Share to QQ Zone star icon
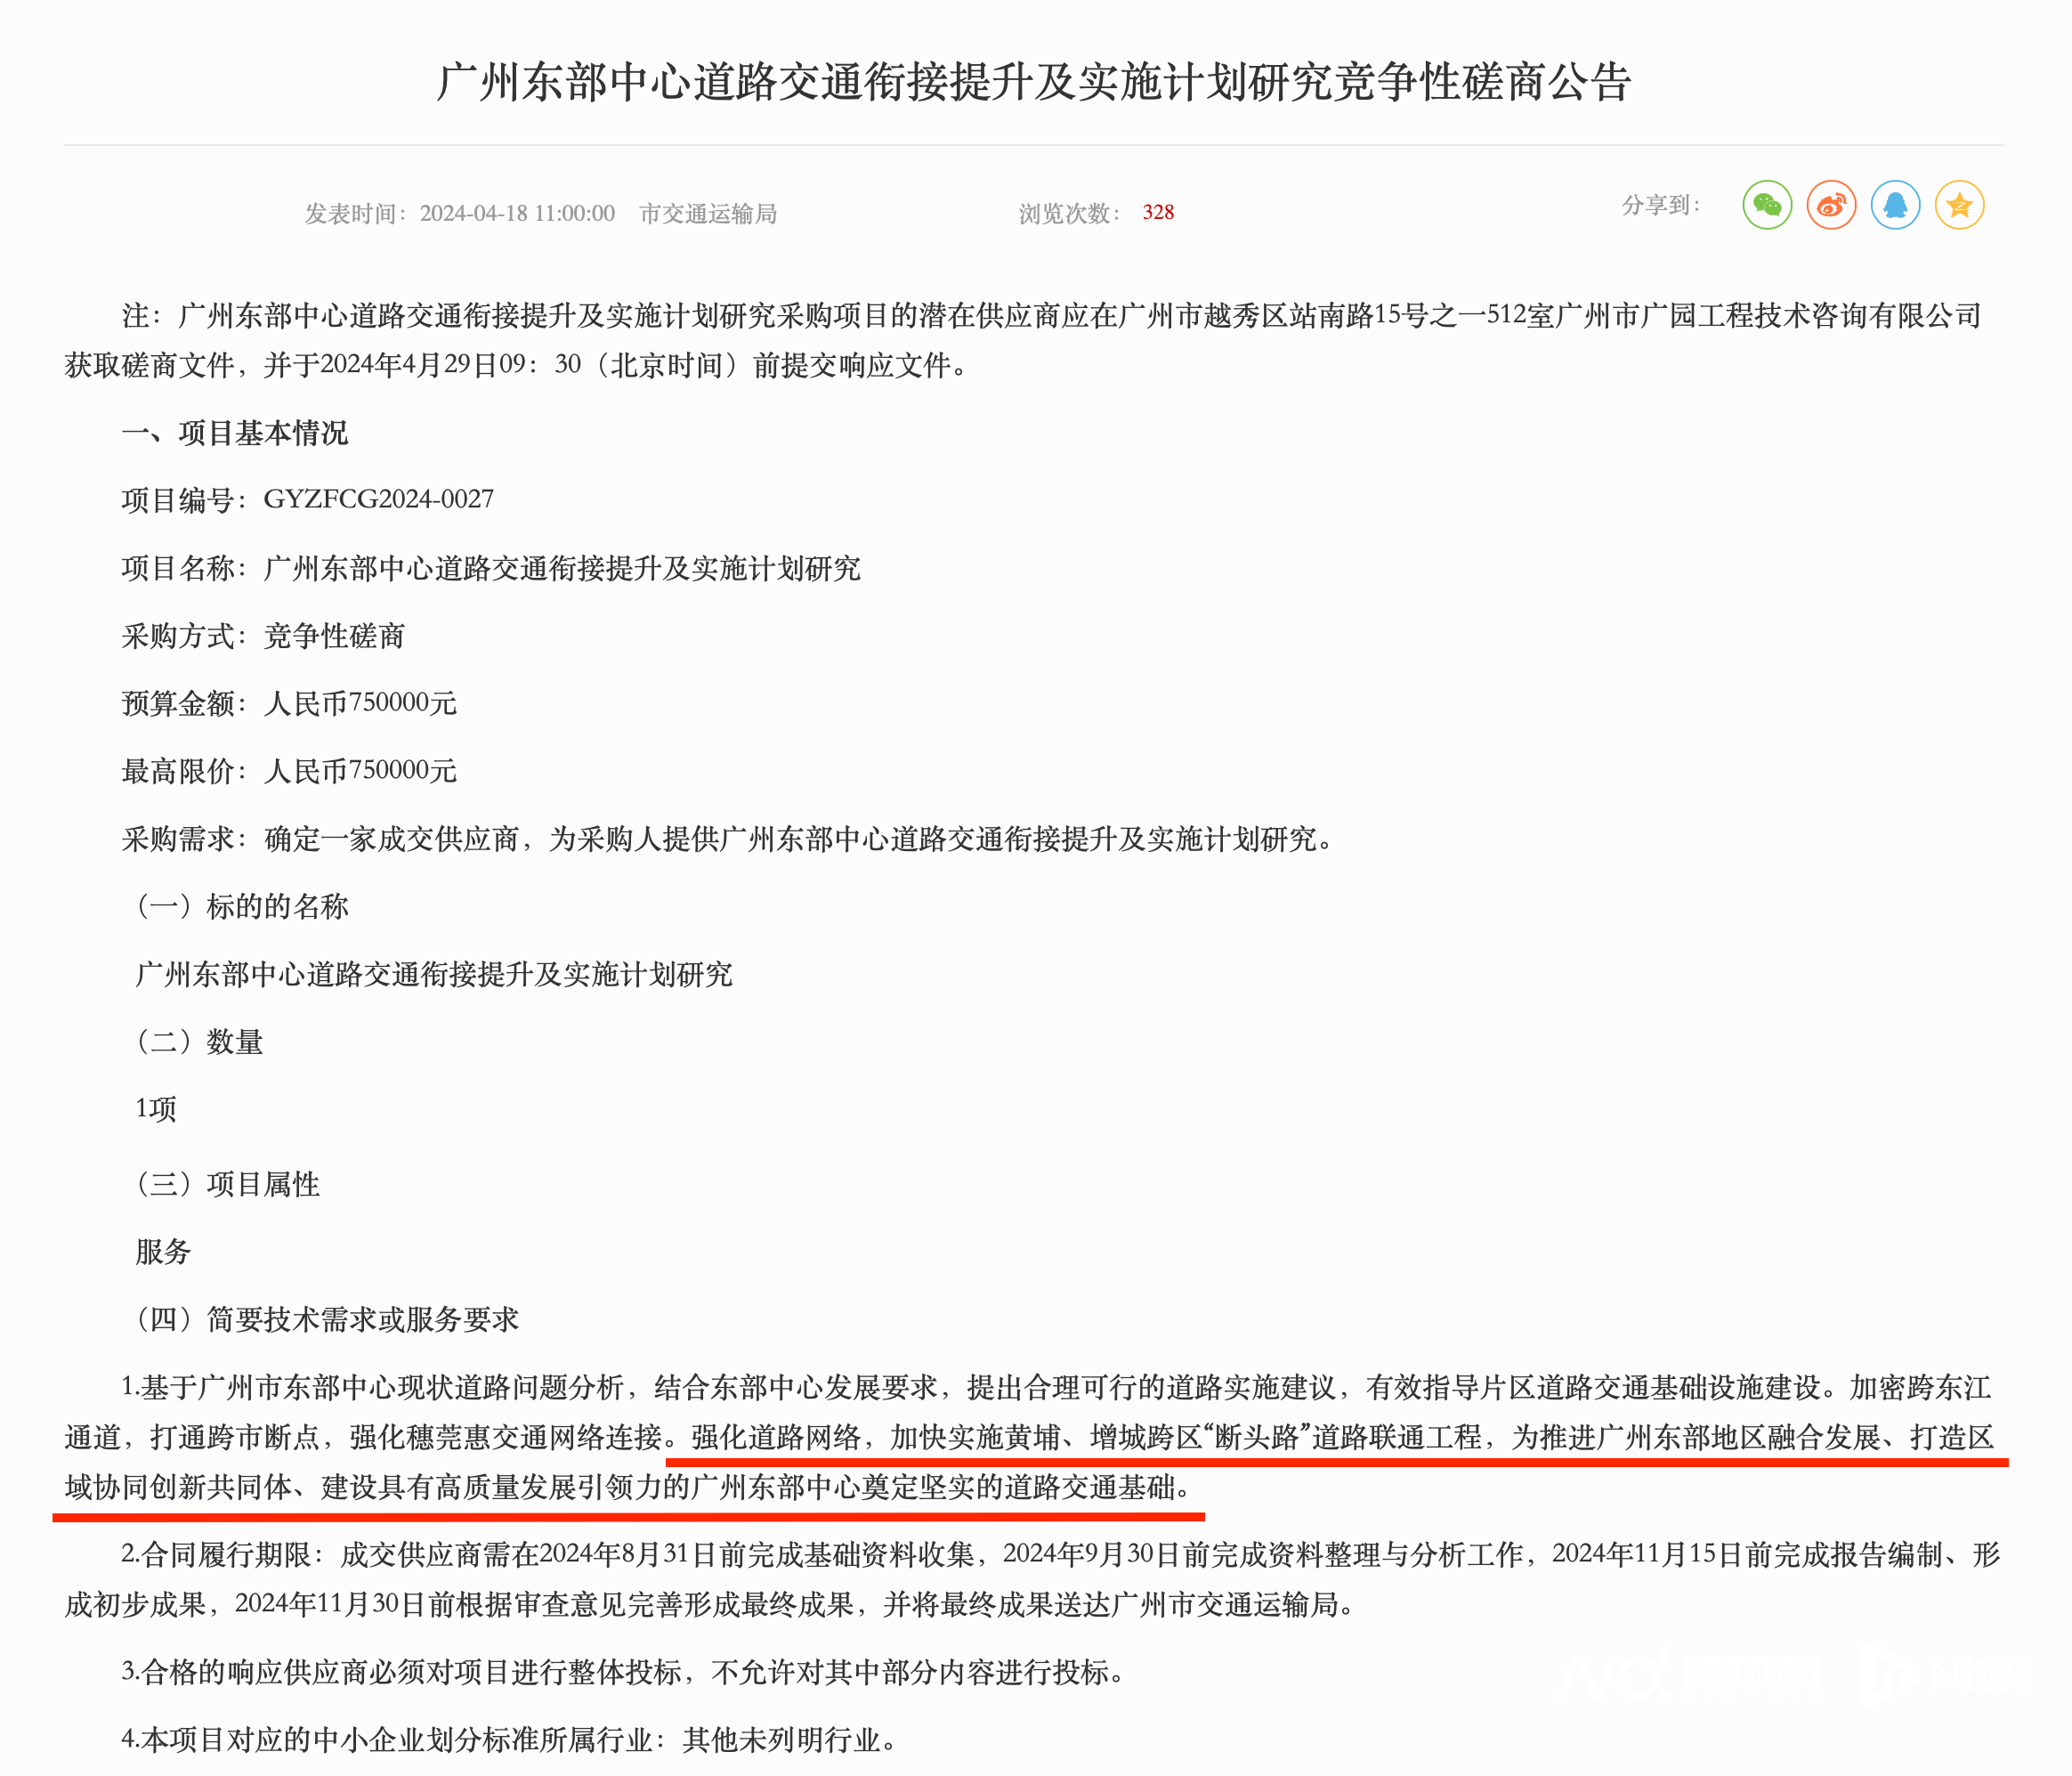Viewport: 2072px width, 1776px height. pos(1959,205)
